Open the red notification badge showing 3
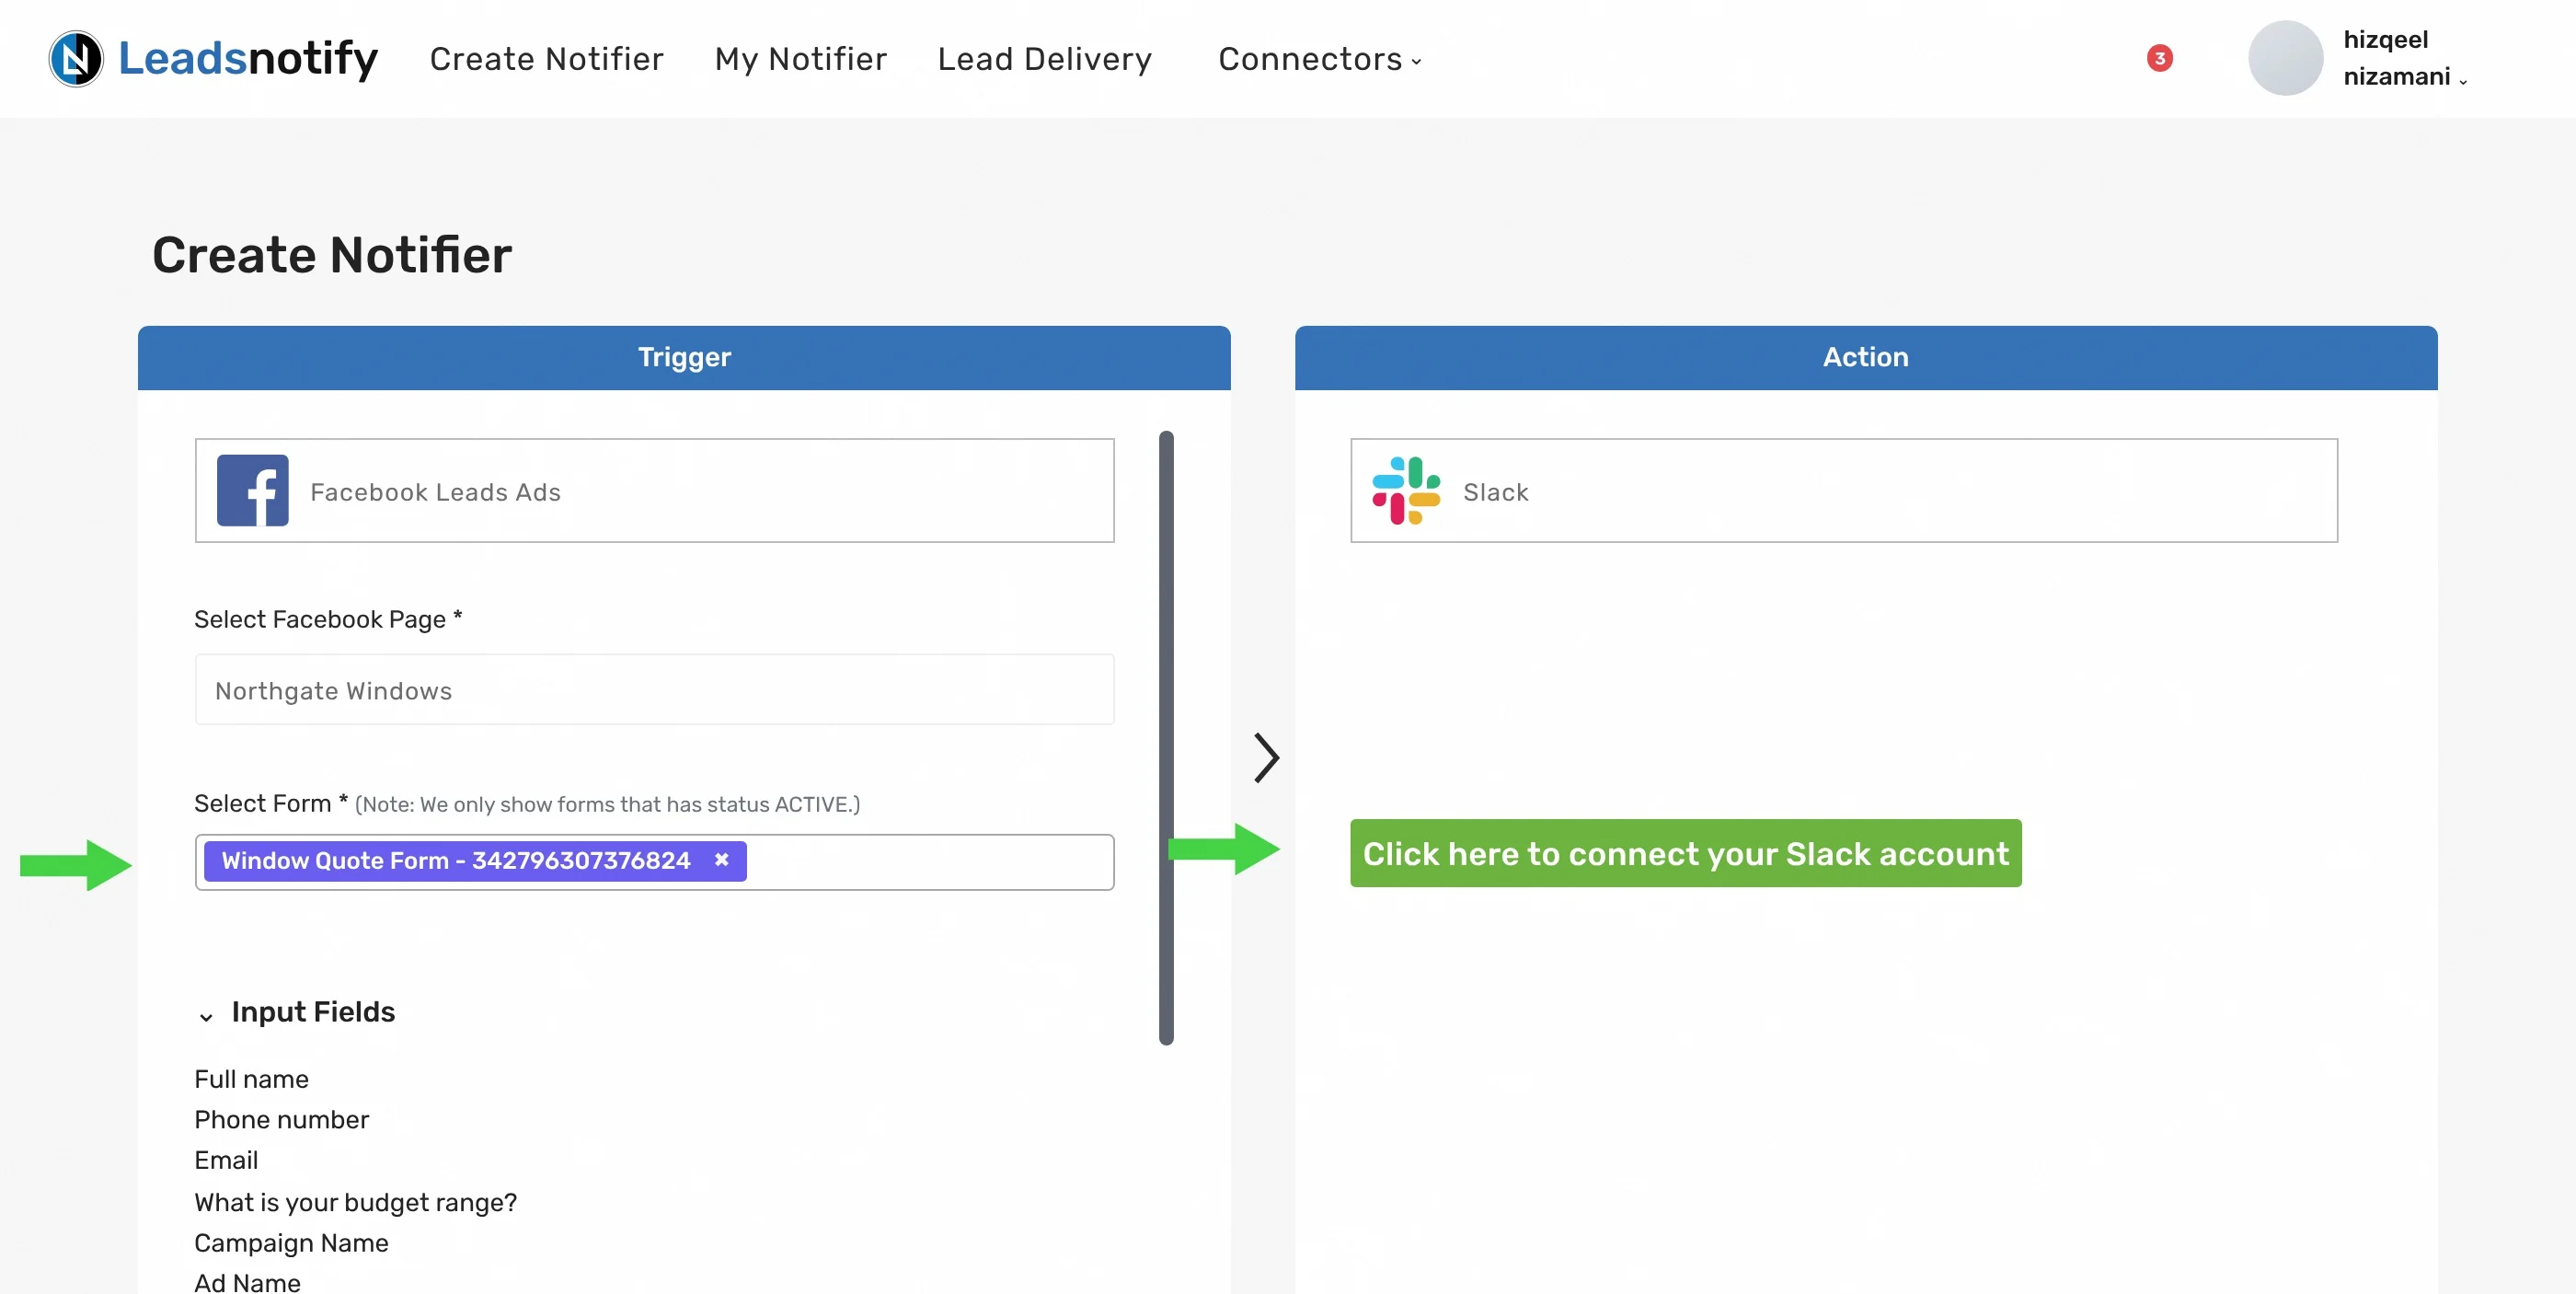 [2159, 58]
